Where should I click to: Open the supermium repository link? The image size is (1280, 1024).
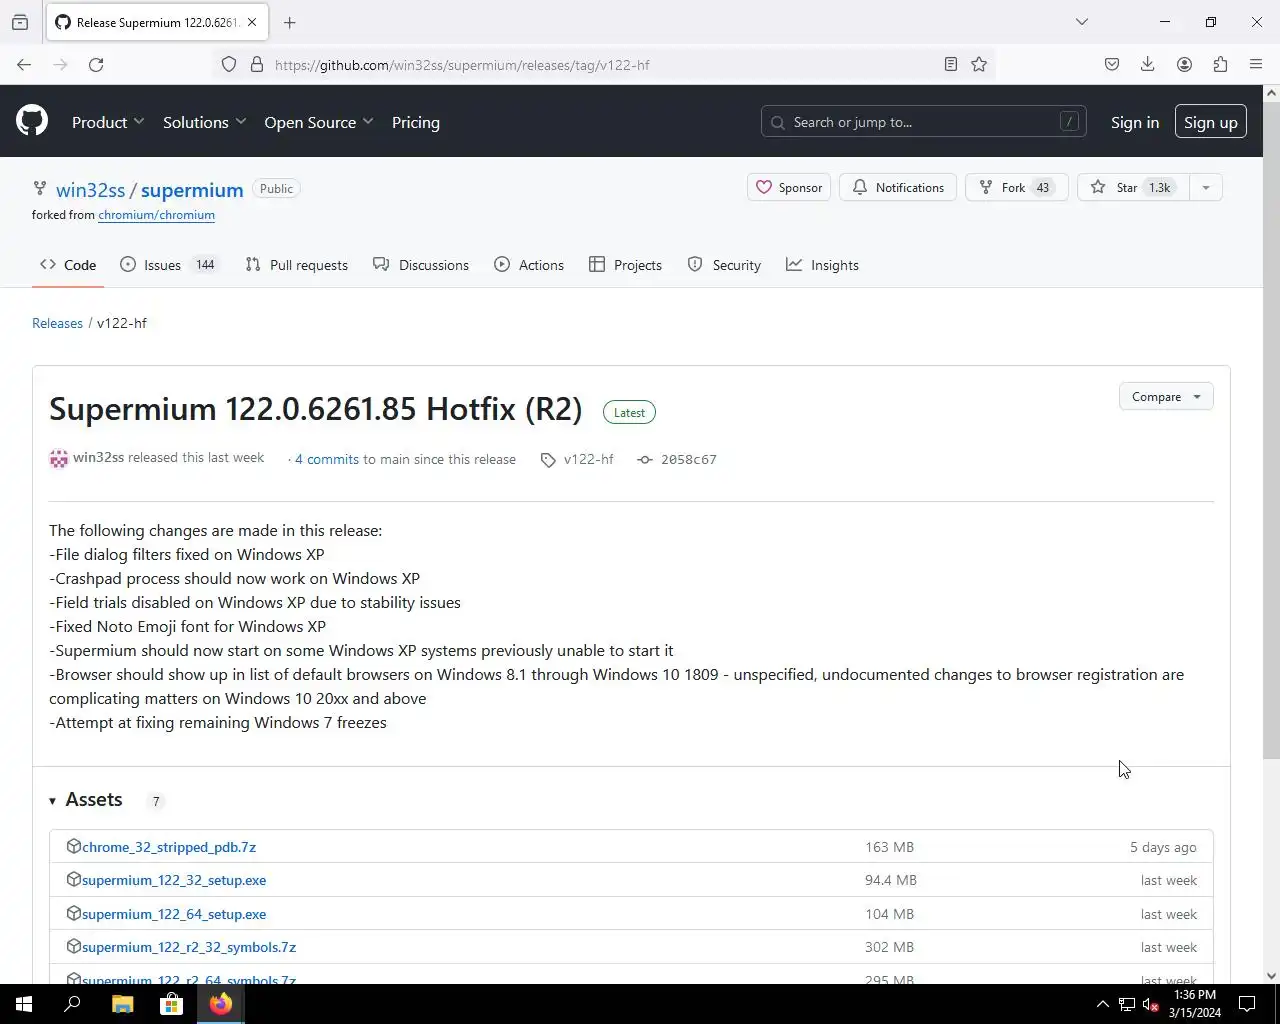(192, 190)
